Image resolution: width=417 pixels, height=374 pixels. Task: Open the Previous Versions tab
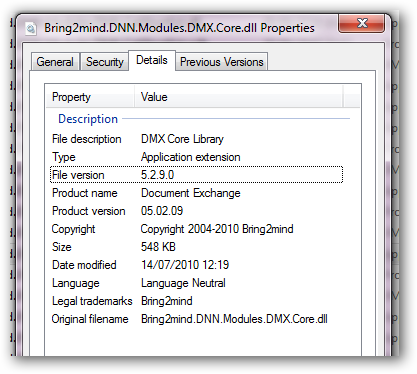(x=222, y=62)
